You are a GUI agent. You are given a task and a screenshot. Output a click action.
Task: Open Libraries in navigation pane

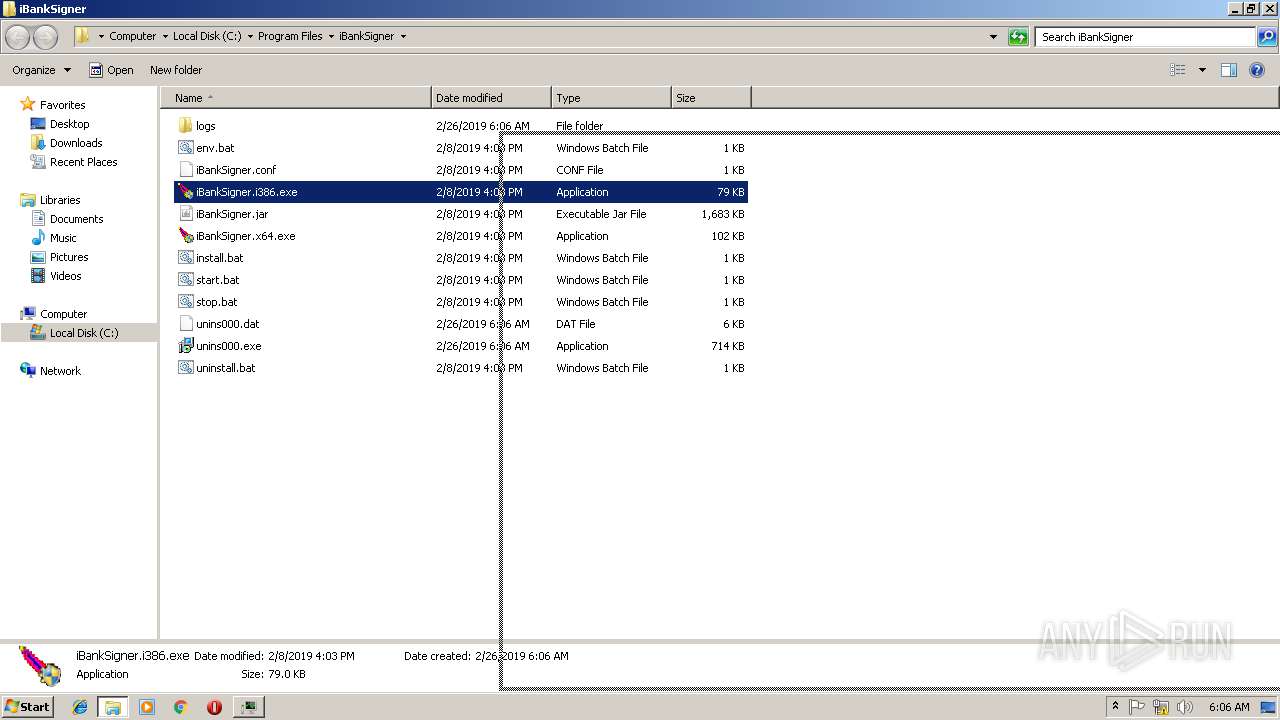pos(60,200)
